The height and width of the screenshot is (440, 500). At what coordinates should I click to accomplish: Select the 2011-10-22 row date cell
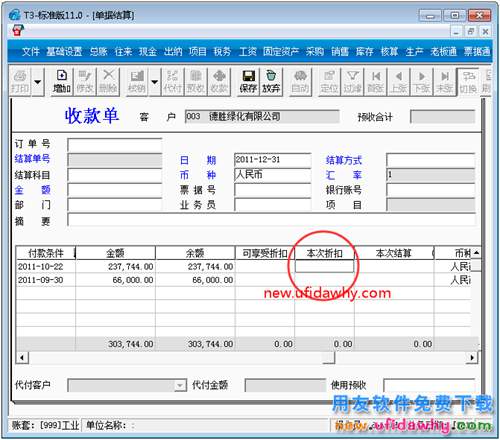click(x=46, y=267)
